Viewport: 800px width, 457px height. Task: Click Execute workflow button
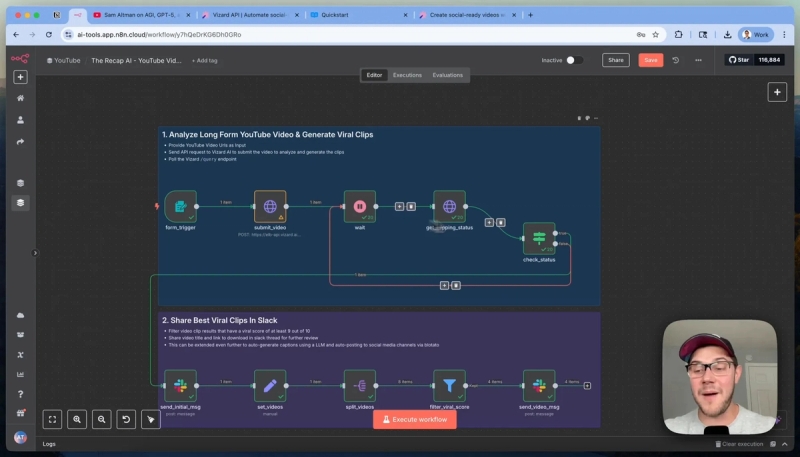[x=414, y=419]
